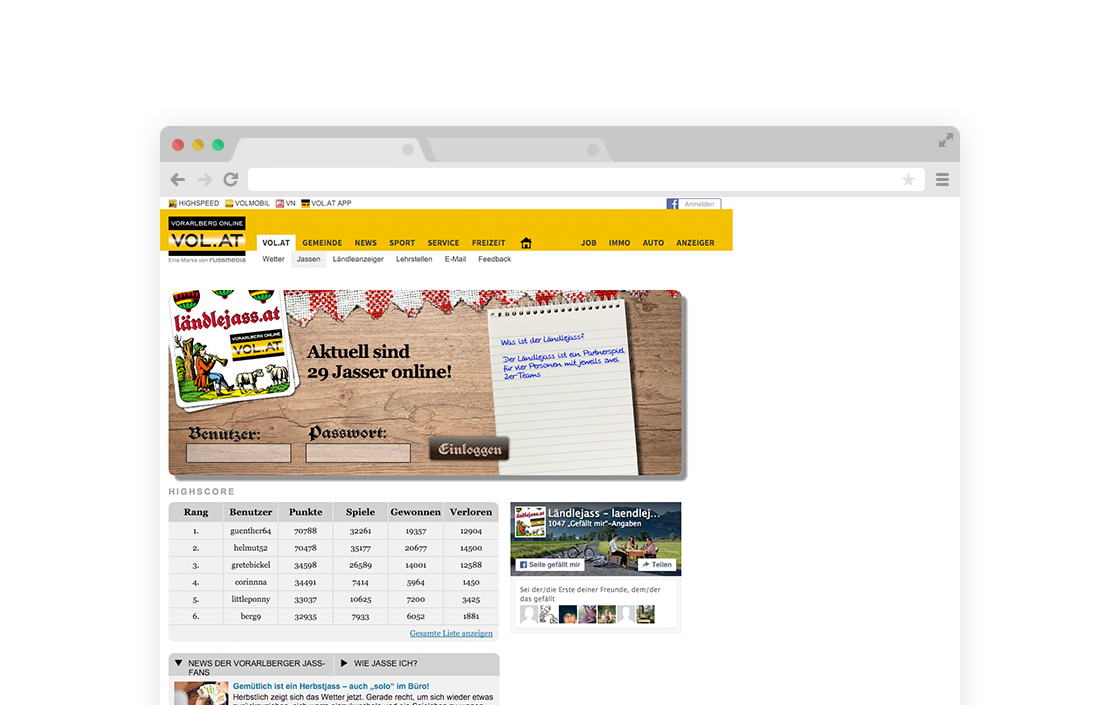The image size is (1120, 705).
Task: Toggle fullscreen with the expand arrows icon
Action: click(x=946, y=141)
